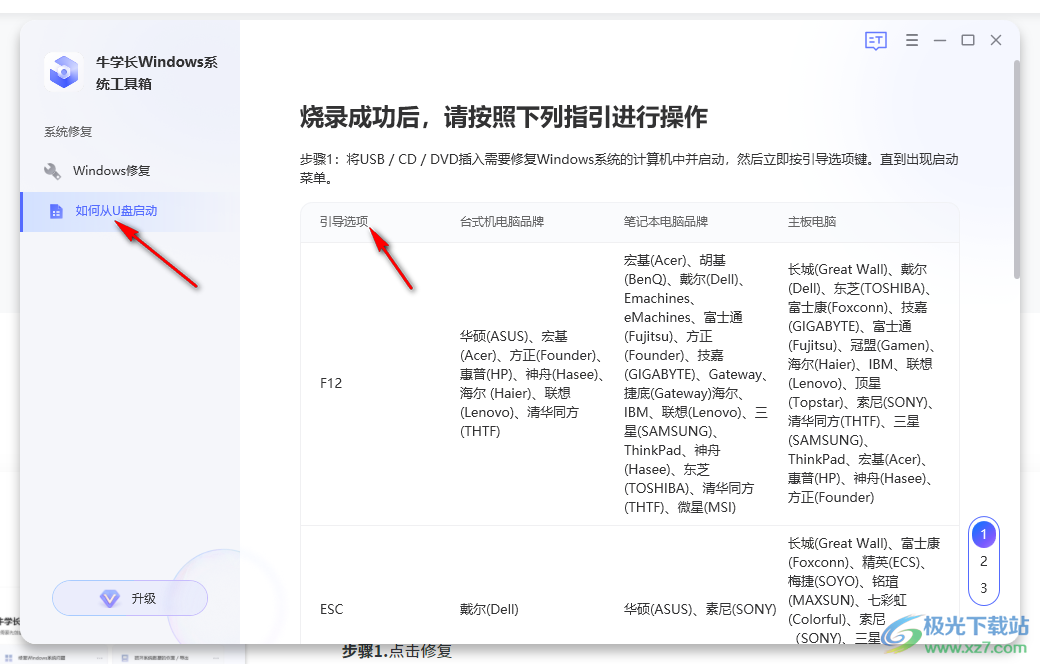
Task: Click the 牛学长Windows系统工具箱 title
Action: (157, 72)
